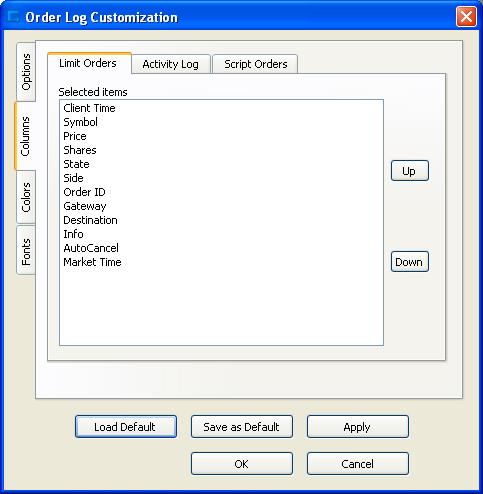The image size is (483, 494).
Task: Switch to the Options side tab
Action: point(26,72)
